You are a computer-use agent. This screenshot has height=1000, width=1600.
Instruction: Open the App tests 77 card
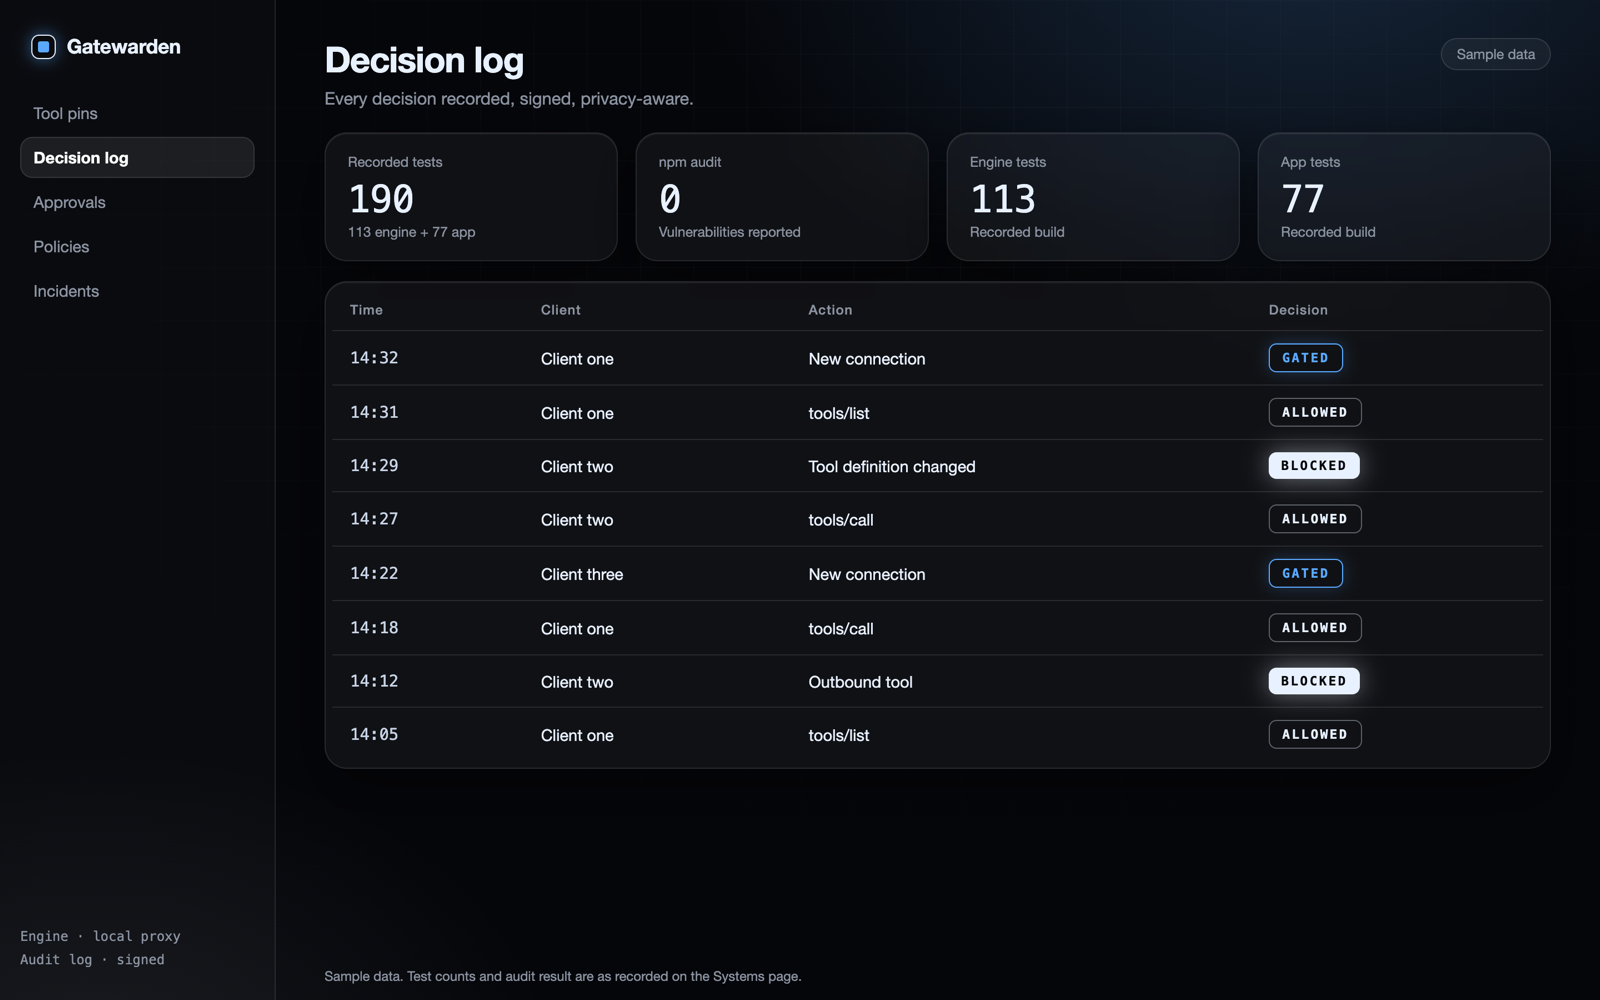pyautogui.click(x=1404, y=197)
